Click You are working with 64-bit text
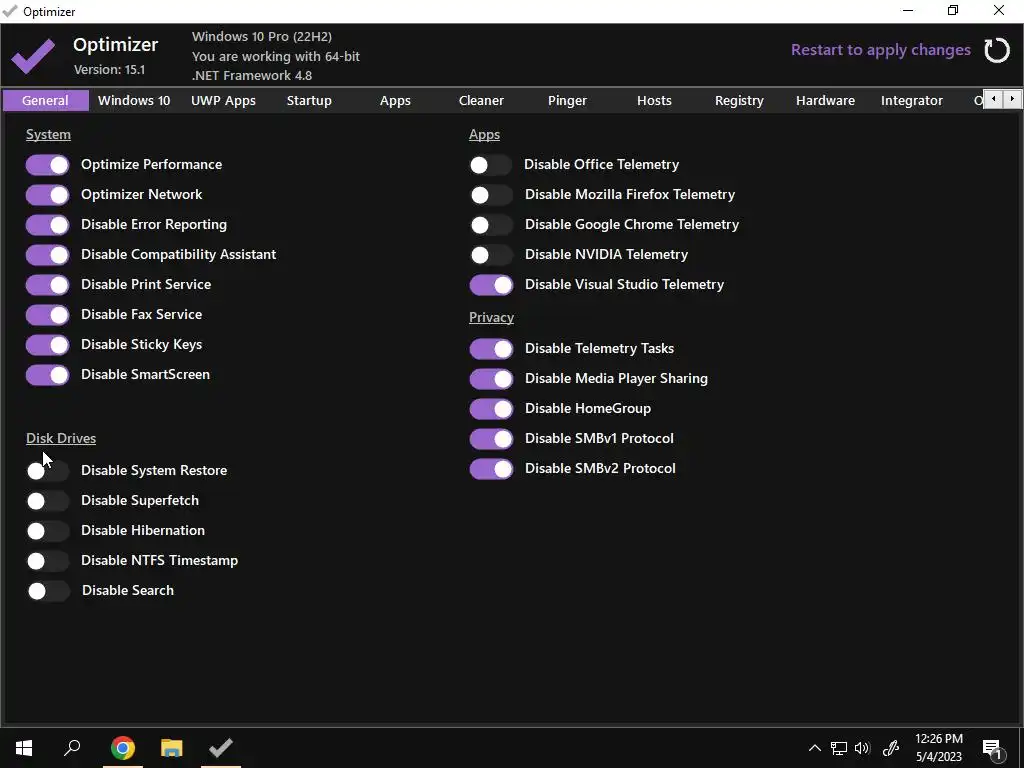 point(276,56)
